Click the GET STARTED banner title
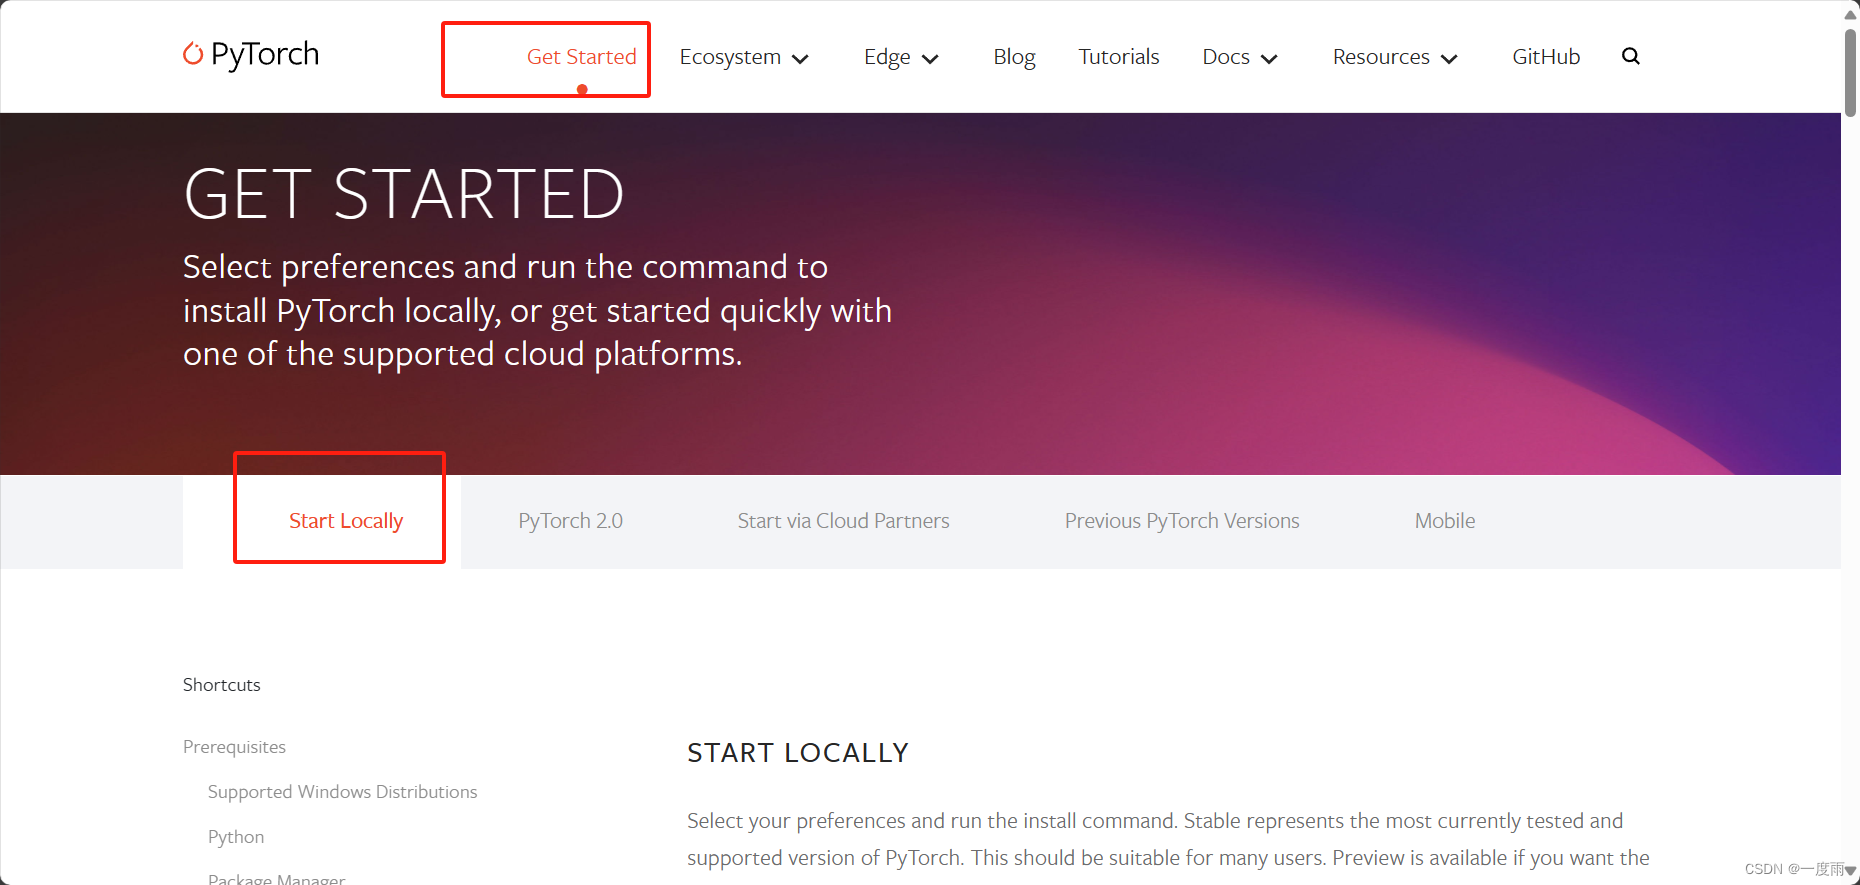The height and width of the screenshot is (885, 1860). coord(404,194)
